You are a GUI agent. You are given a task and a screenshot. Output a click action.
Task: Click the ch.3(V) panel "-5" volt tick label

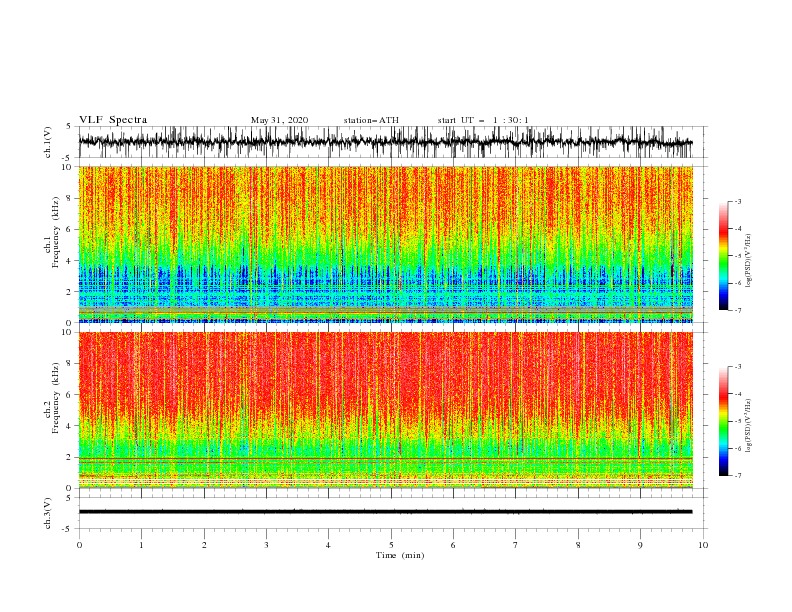(68, 529)
